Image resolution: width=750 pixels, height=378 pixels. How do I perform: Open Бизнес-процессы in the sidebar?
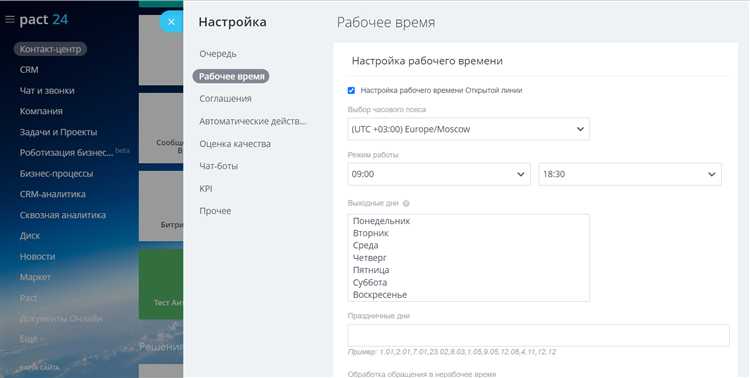[56, 174]
